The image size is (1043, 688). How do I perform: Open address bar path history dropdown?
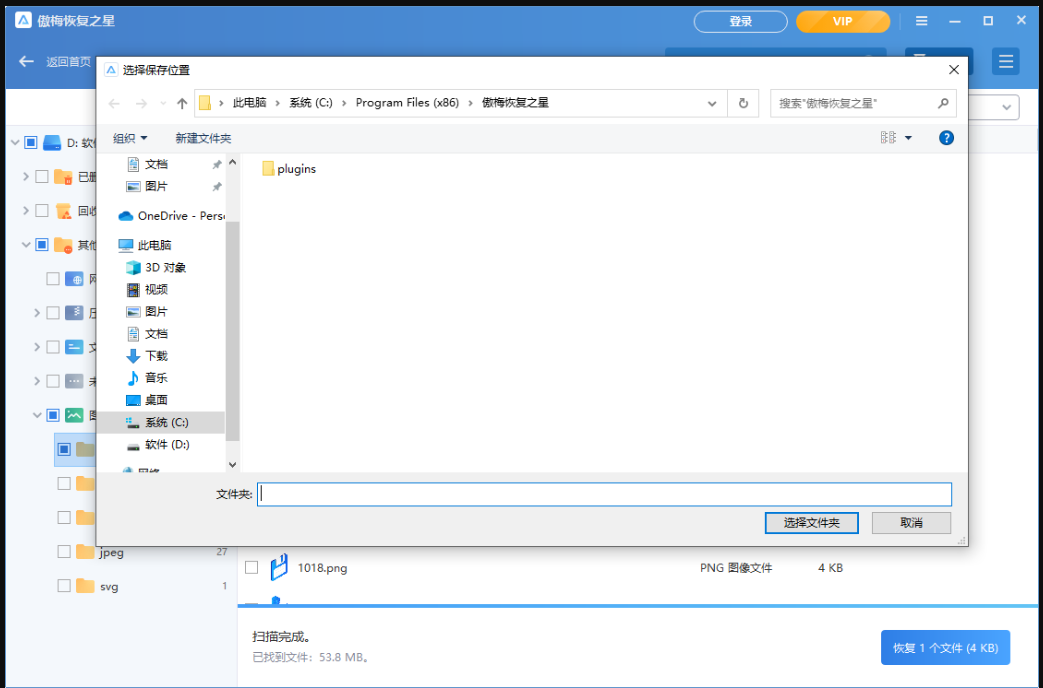tap(712, 103)
